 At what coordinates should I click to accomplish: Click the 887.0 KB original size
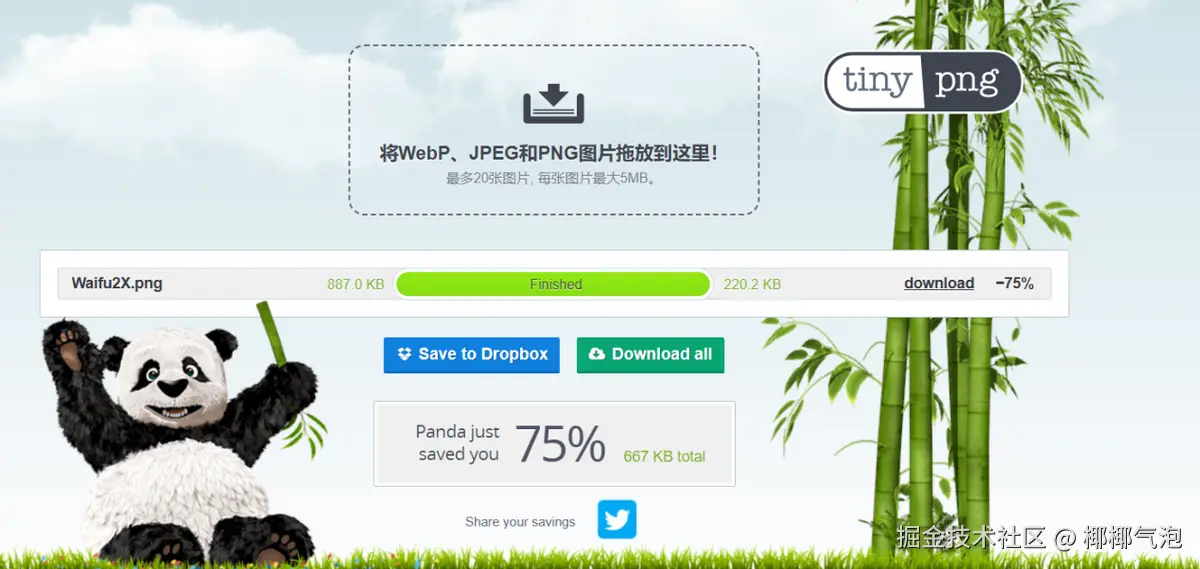(355, 284)
